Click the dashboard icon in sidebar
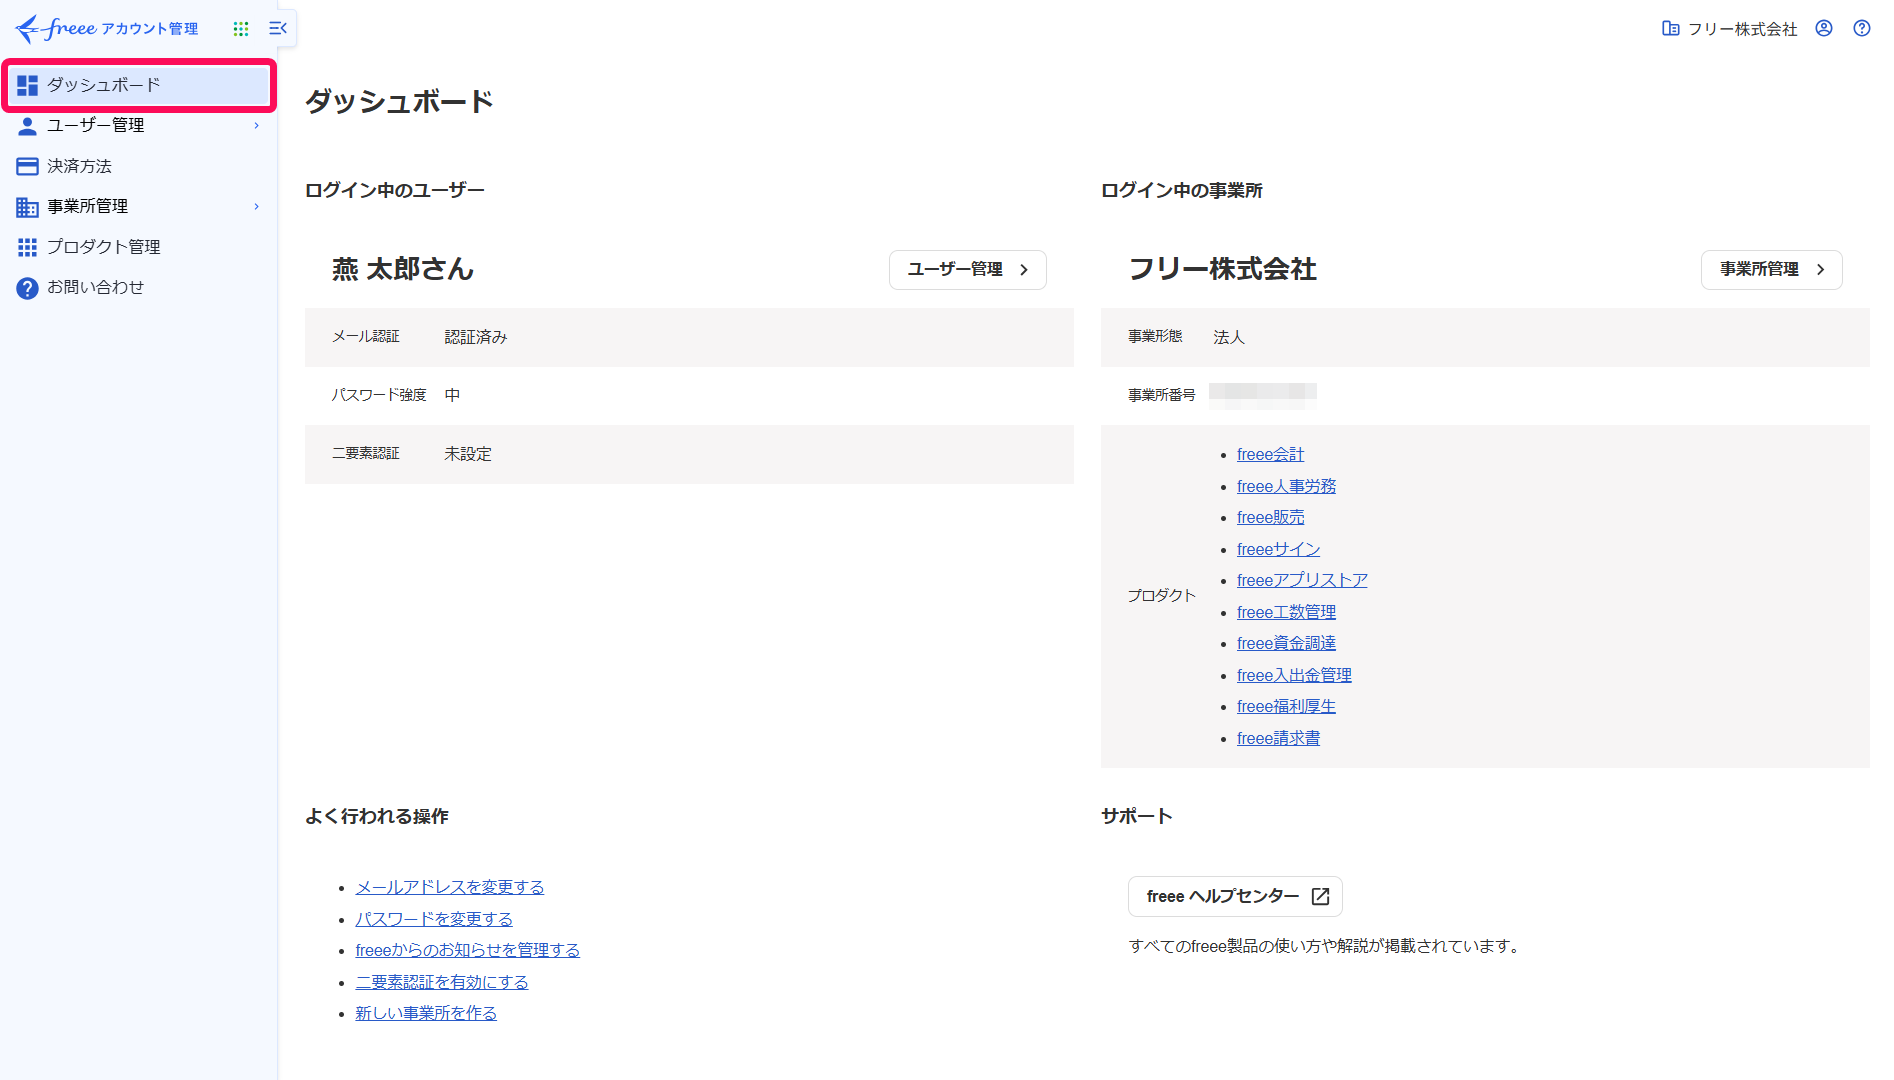 [27, 85]
